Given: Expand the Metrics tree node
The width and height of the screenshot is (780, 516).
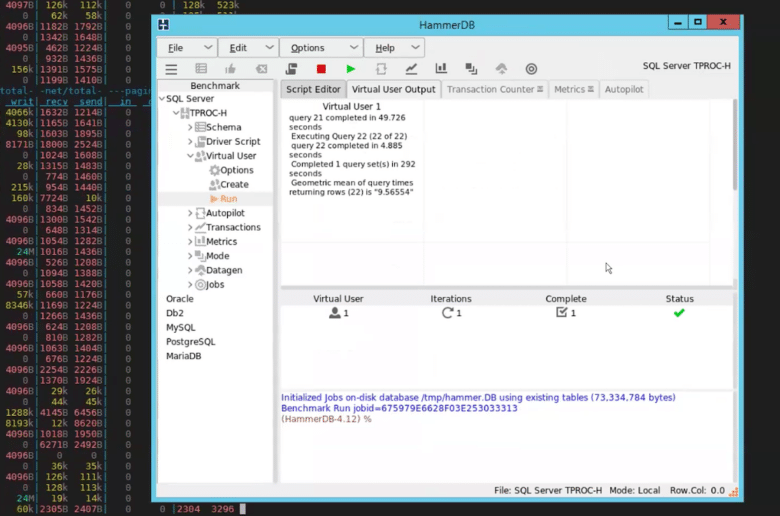Looking at the screenshot, I should [190, 242].
